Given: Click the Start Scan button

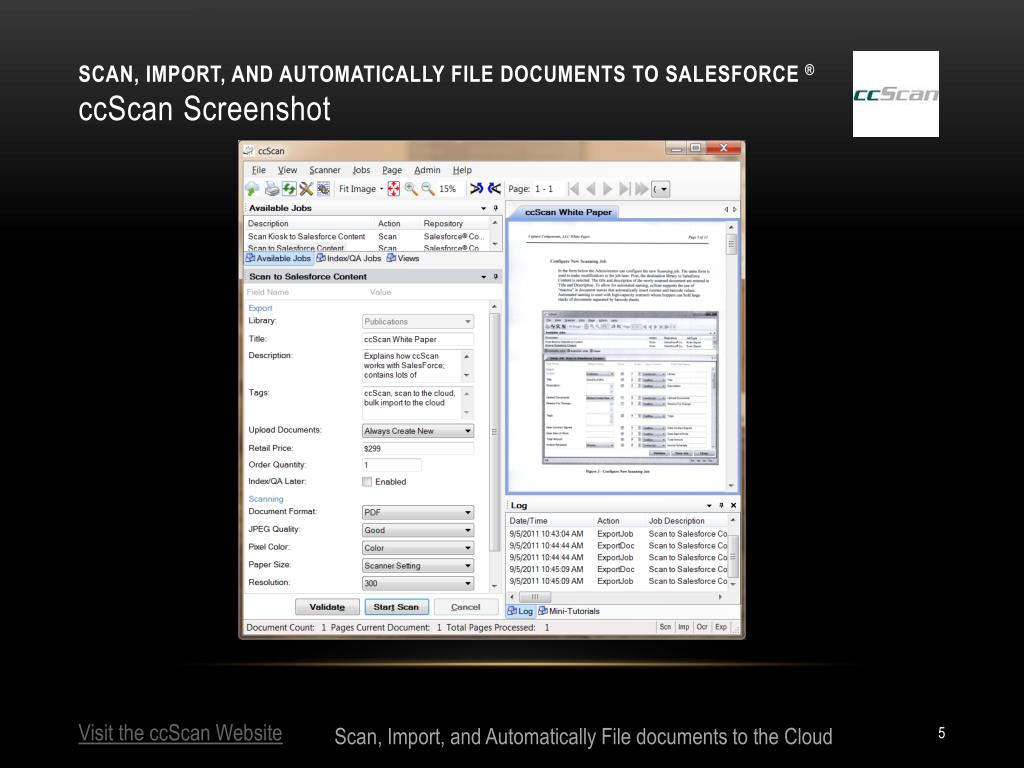Looking at the screenshot, I should (396, 607).
